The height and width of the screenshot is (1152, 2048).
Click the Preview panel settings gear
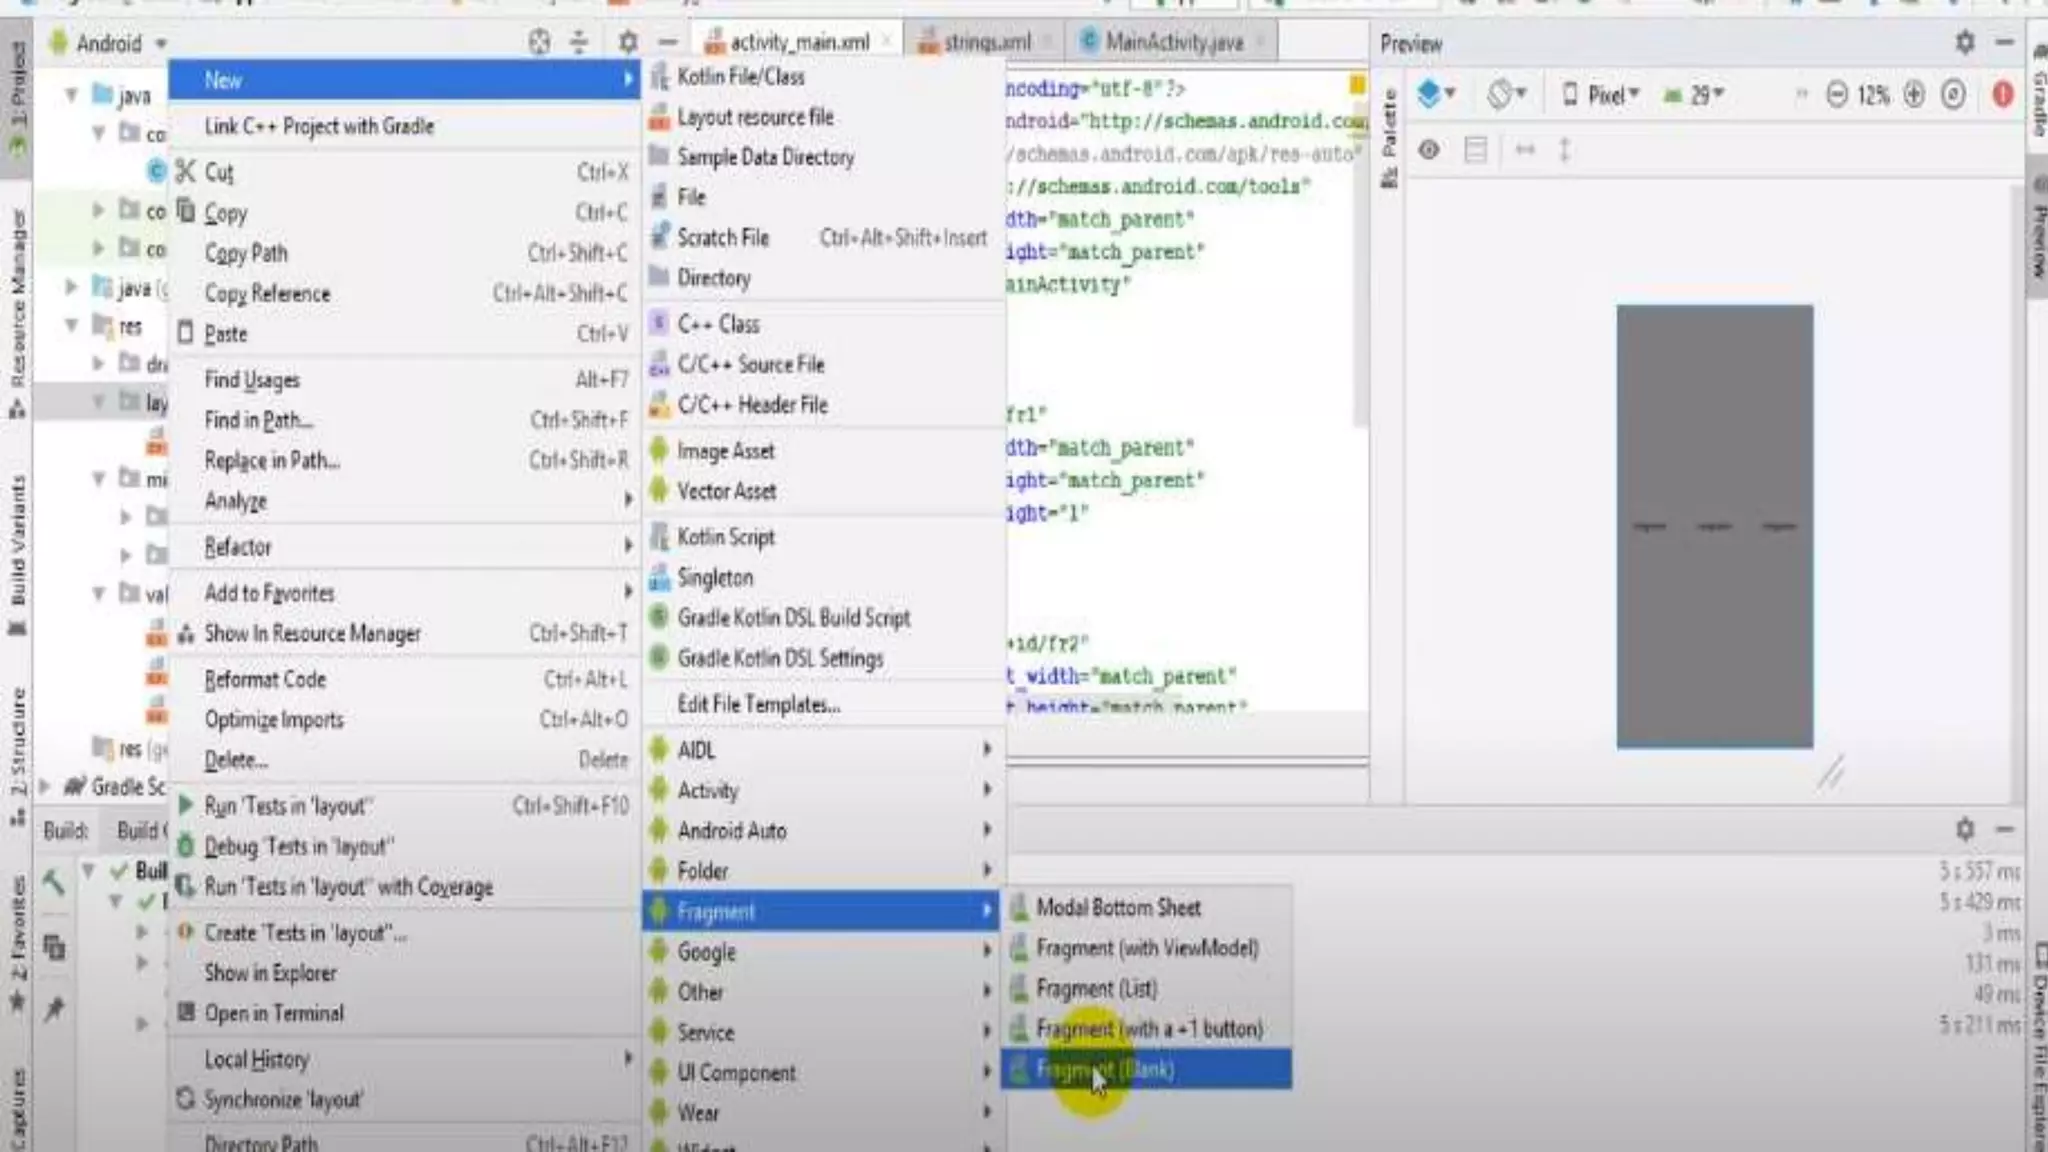click(x=1964, y=43)
